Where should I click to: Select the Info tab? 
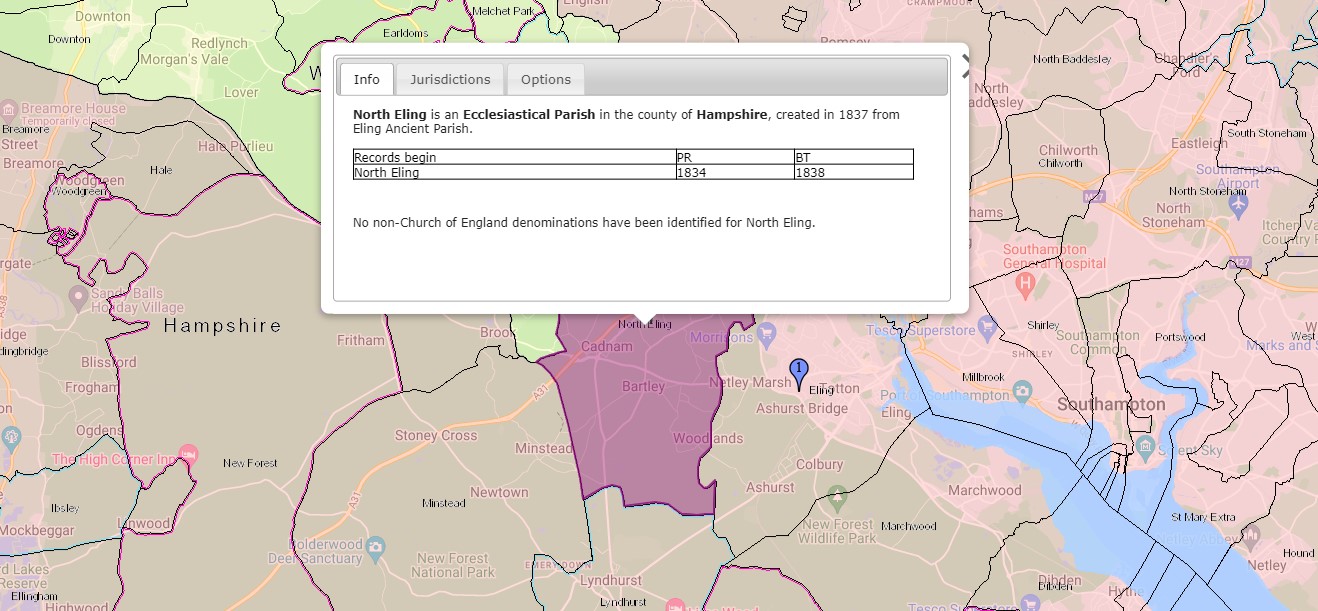click(x=366, y=79)
